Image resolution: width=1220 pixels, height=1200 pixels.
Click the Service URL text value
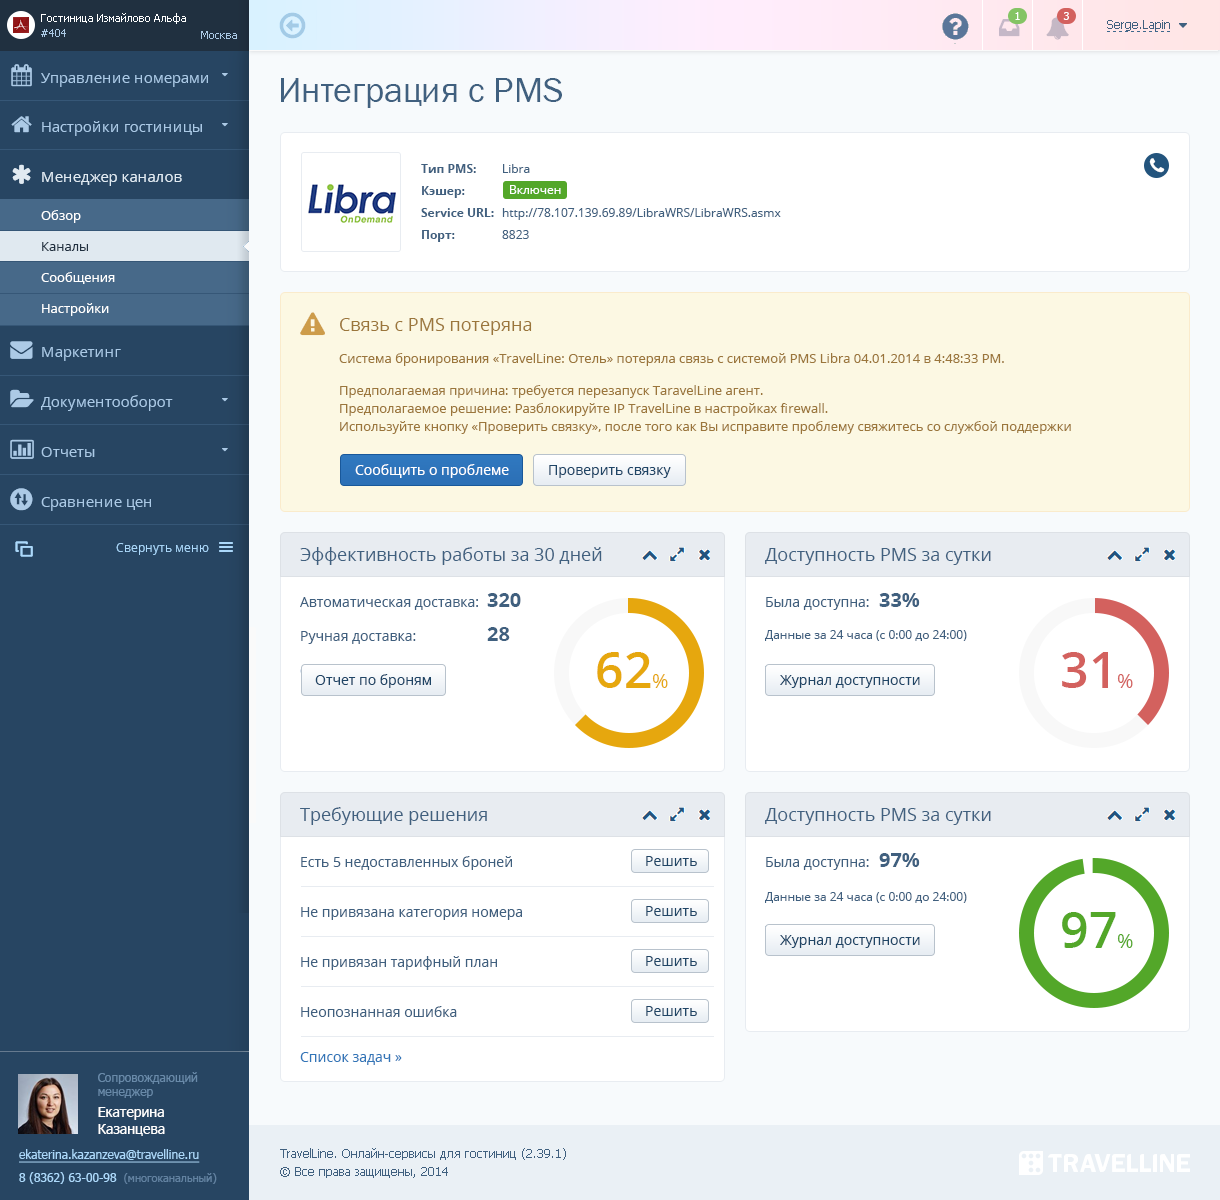(x=641, y=213)
